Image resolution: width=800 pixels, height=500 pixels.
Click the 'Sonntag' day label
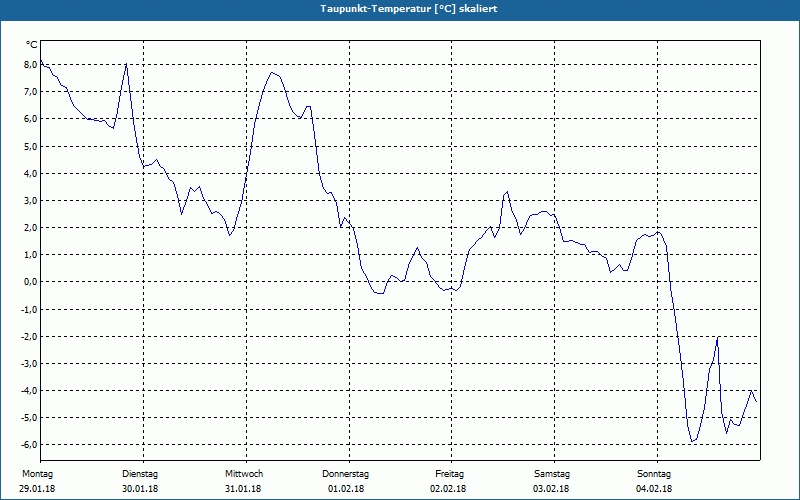coord(654,474)
